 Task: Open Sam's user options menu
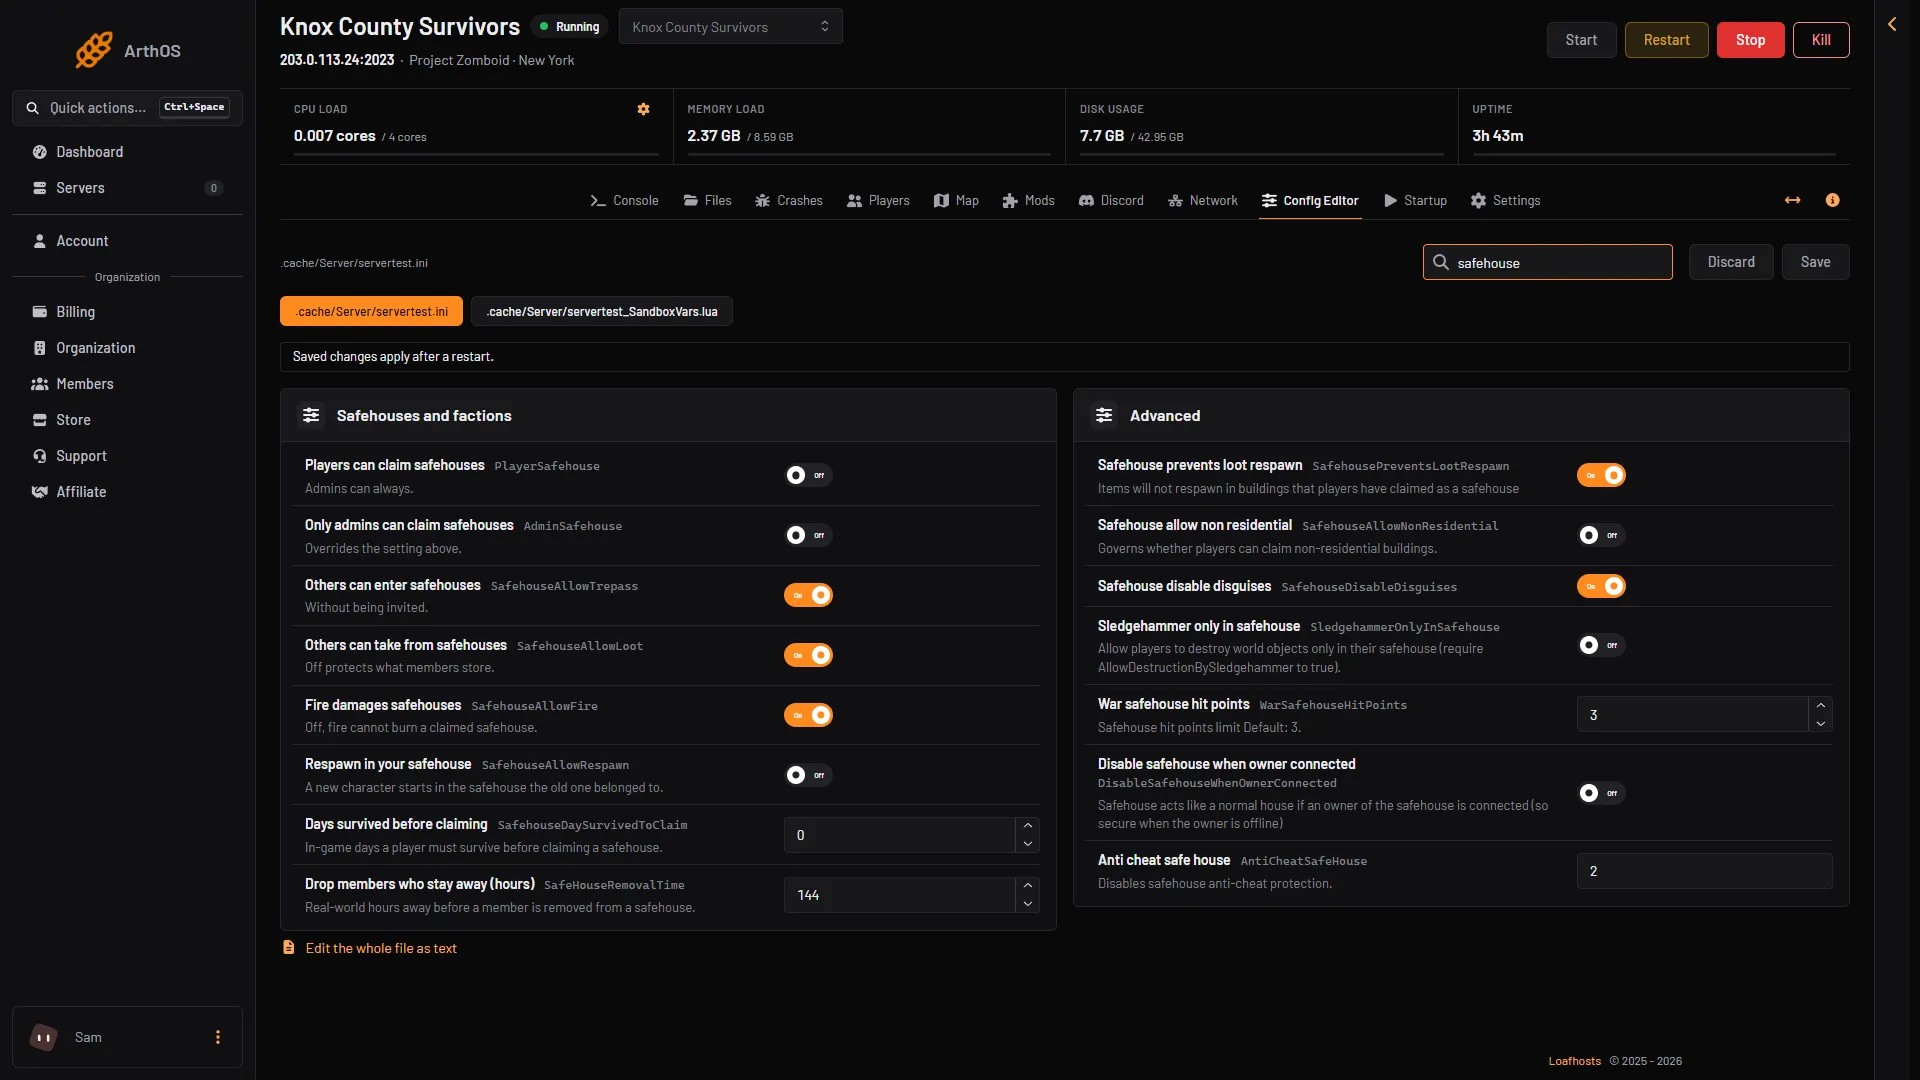click(217, 1037)
